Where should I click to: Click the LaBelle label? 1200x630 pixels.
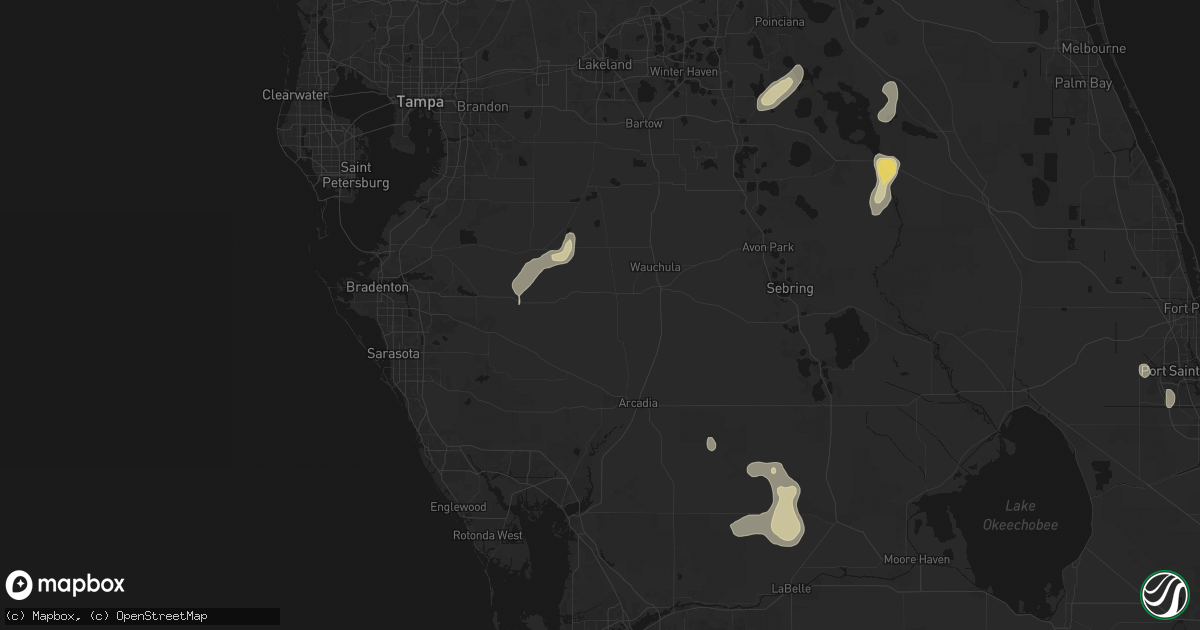791,589
